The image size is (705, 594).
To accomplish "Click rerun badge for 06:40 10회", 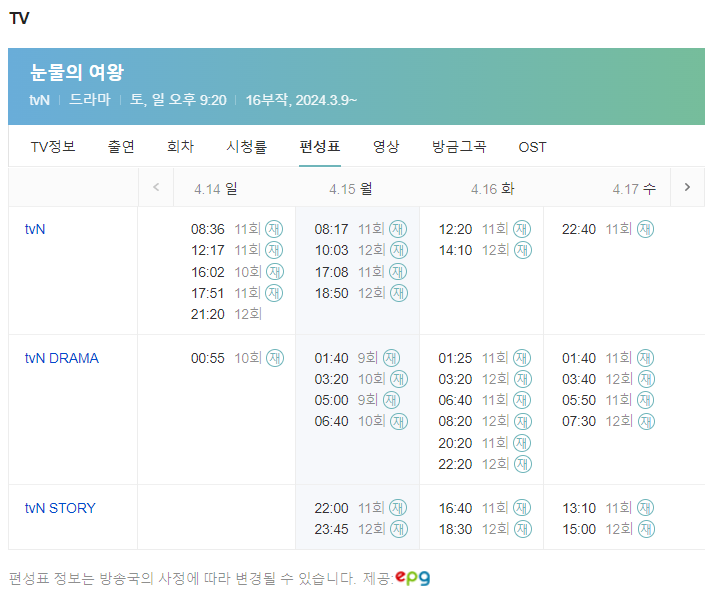I will 399,421.
